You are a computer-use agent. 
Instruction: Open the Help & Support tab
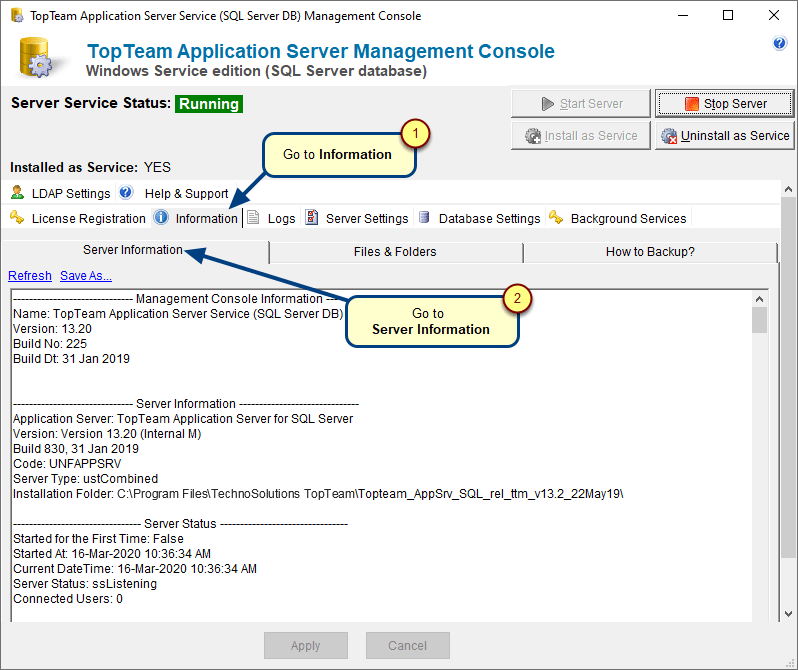pos(186,193)
